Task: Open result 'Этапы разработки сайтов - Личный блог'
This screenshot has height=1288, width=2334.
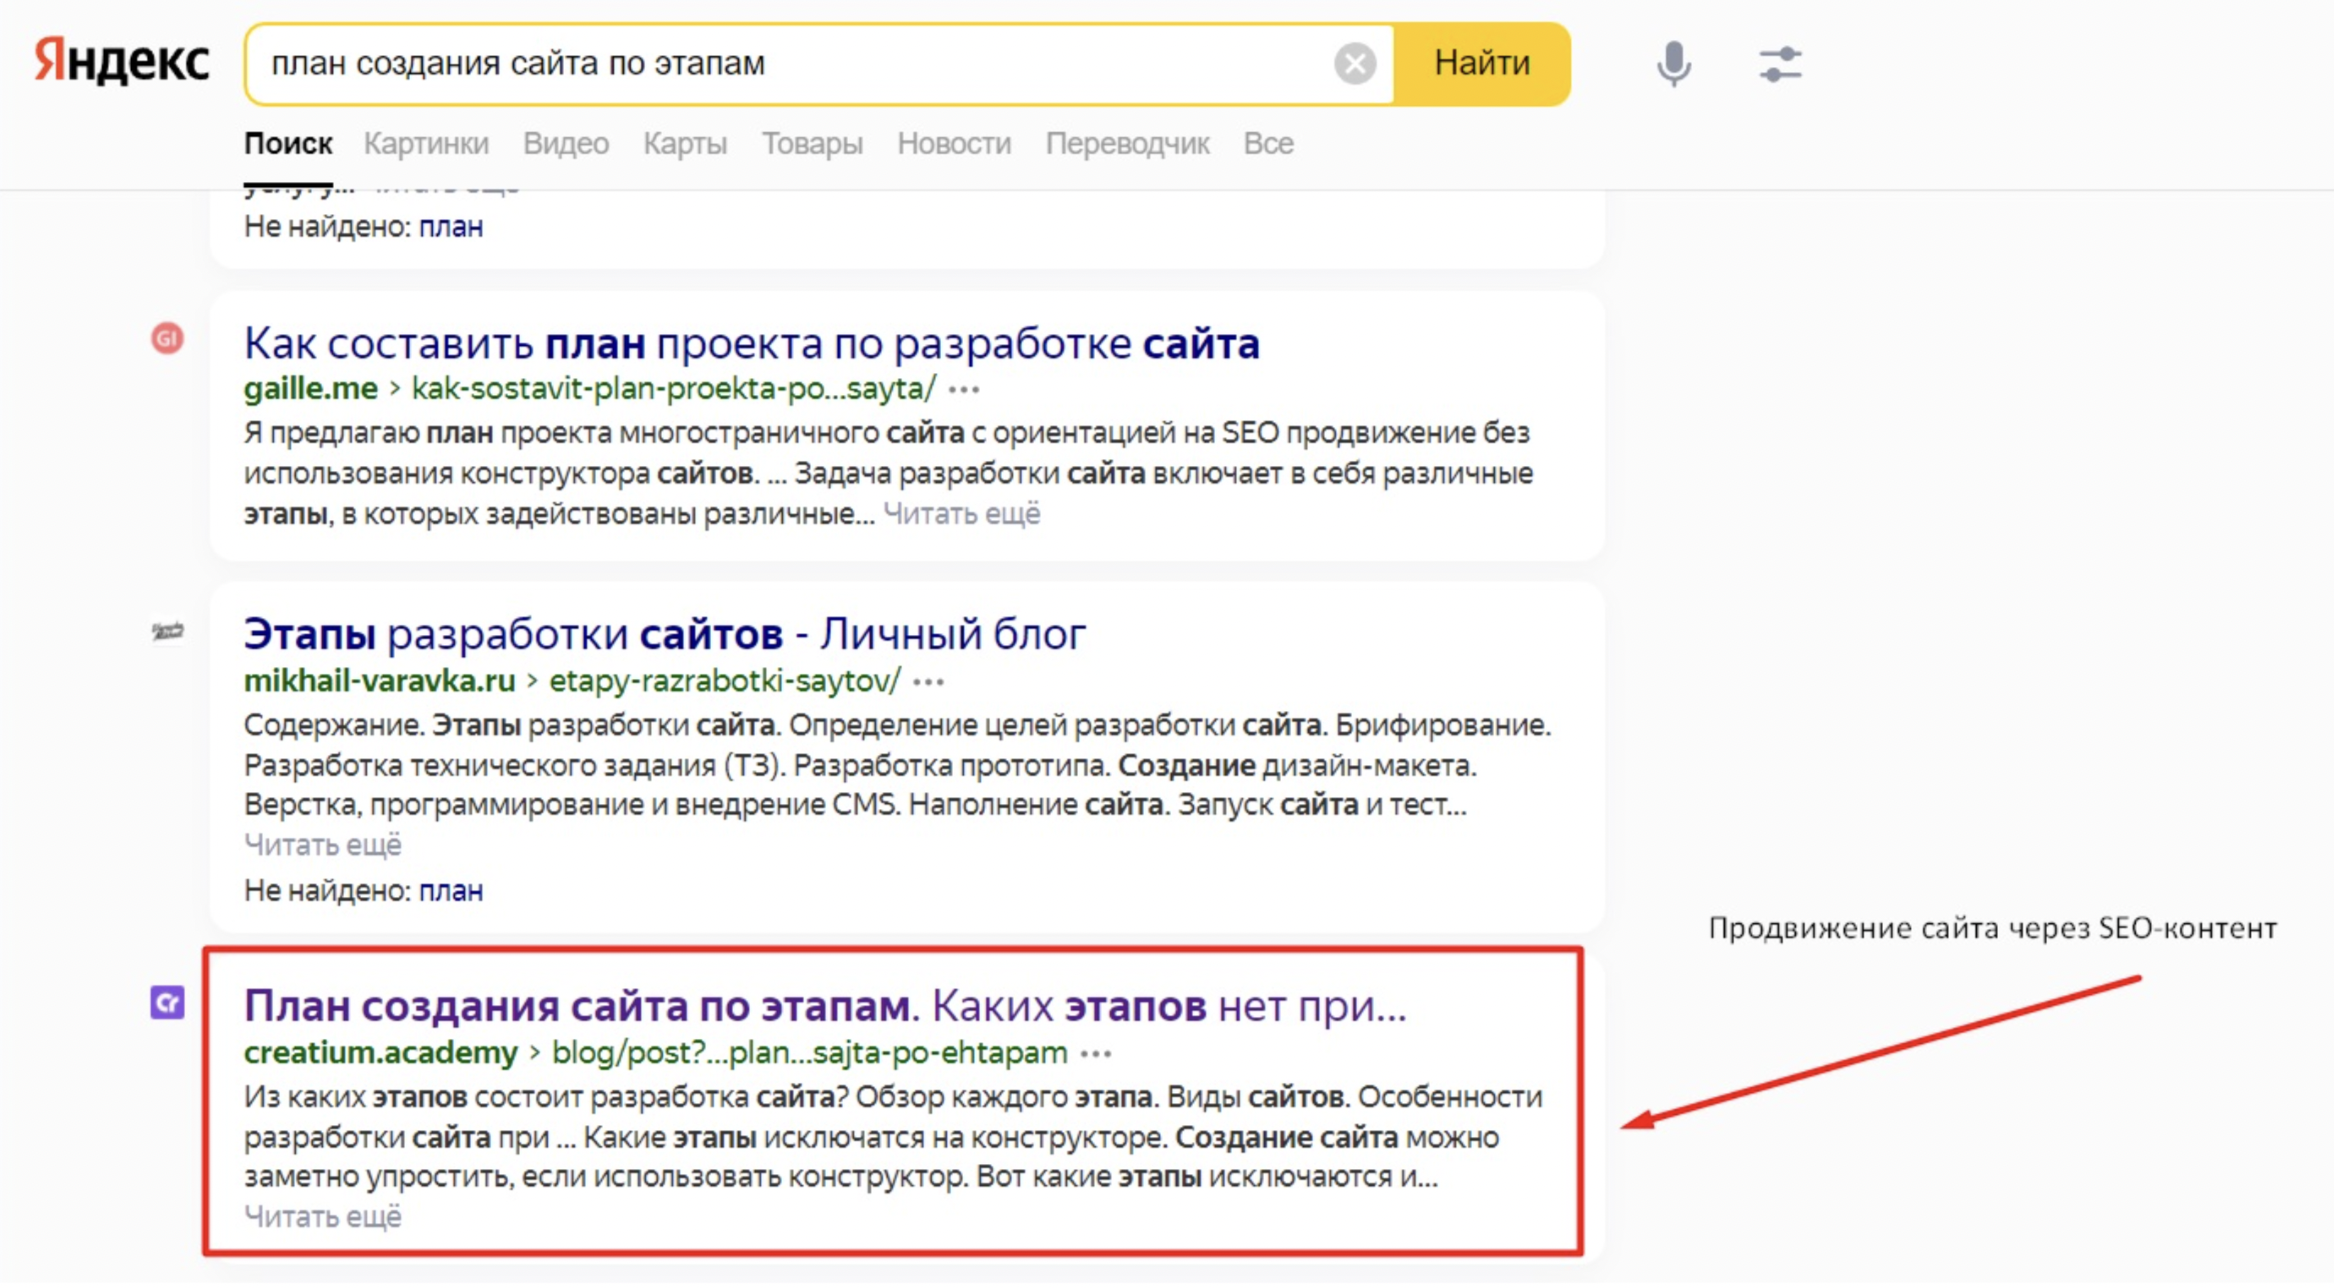Action: (665, 634)
